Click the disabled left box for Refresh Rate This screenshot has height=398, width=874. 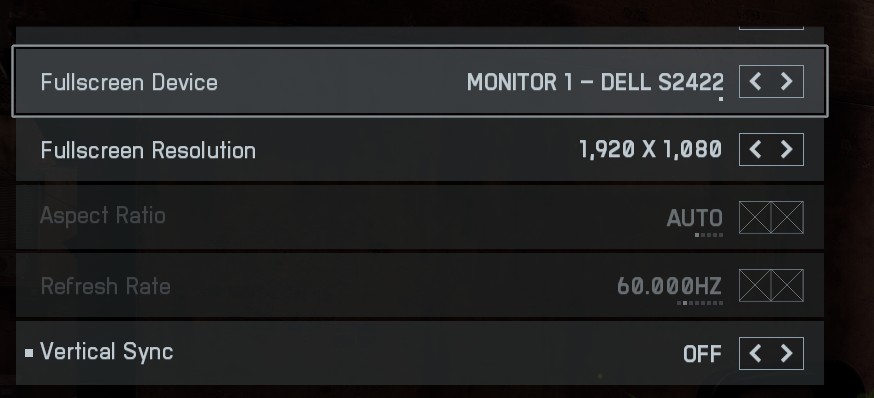tap(755, 285)
